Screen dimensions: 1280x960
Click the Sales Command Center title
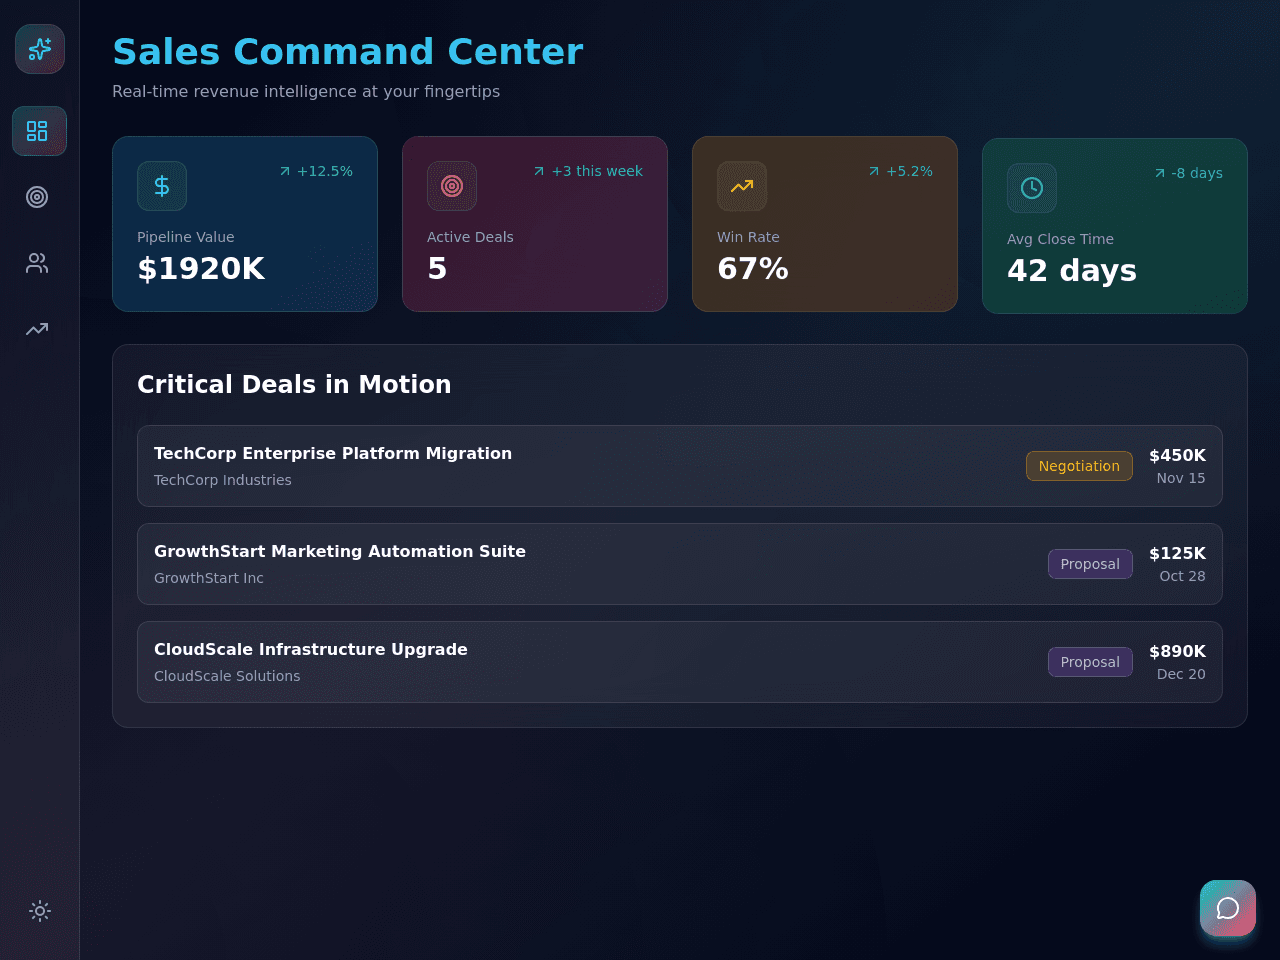coord(348,52)
